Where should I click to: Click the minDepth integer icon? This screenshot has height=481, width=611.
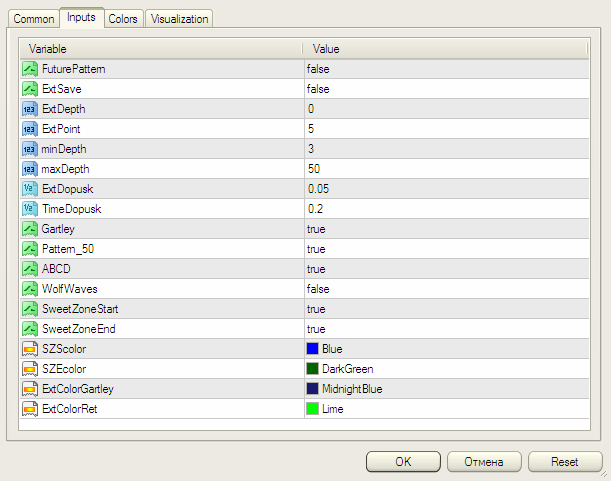pos(30,149)
